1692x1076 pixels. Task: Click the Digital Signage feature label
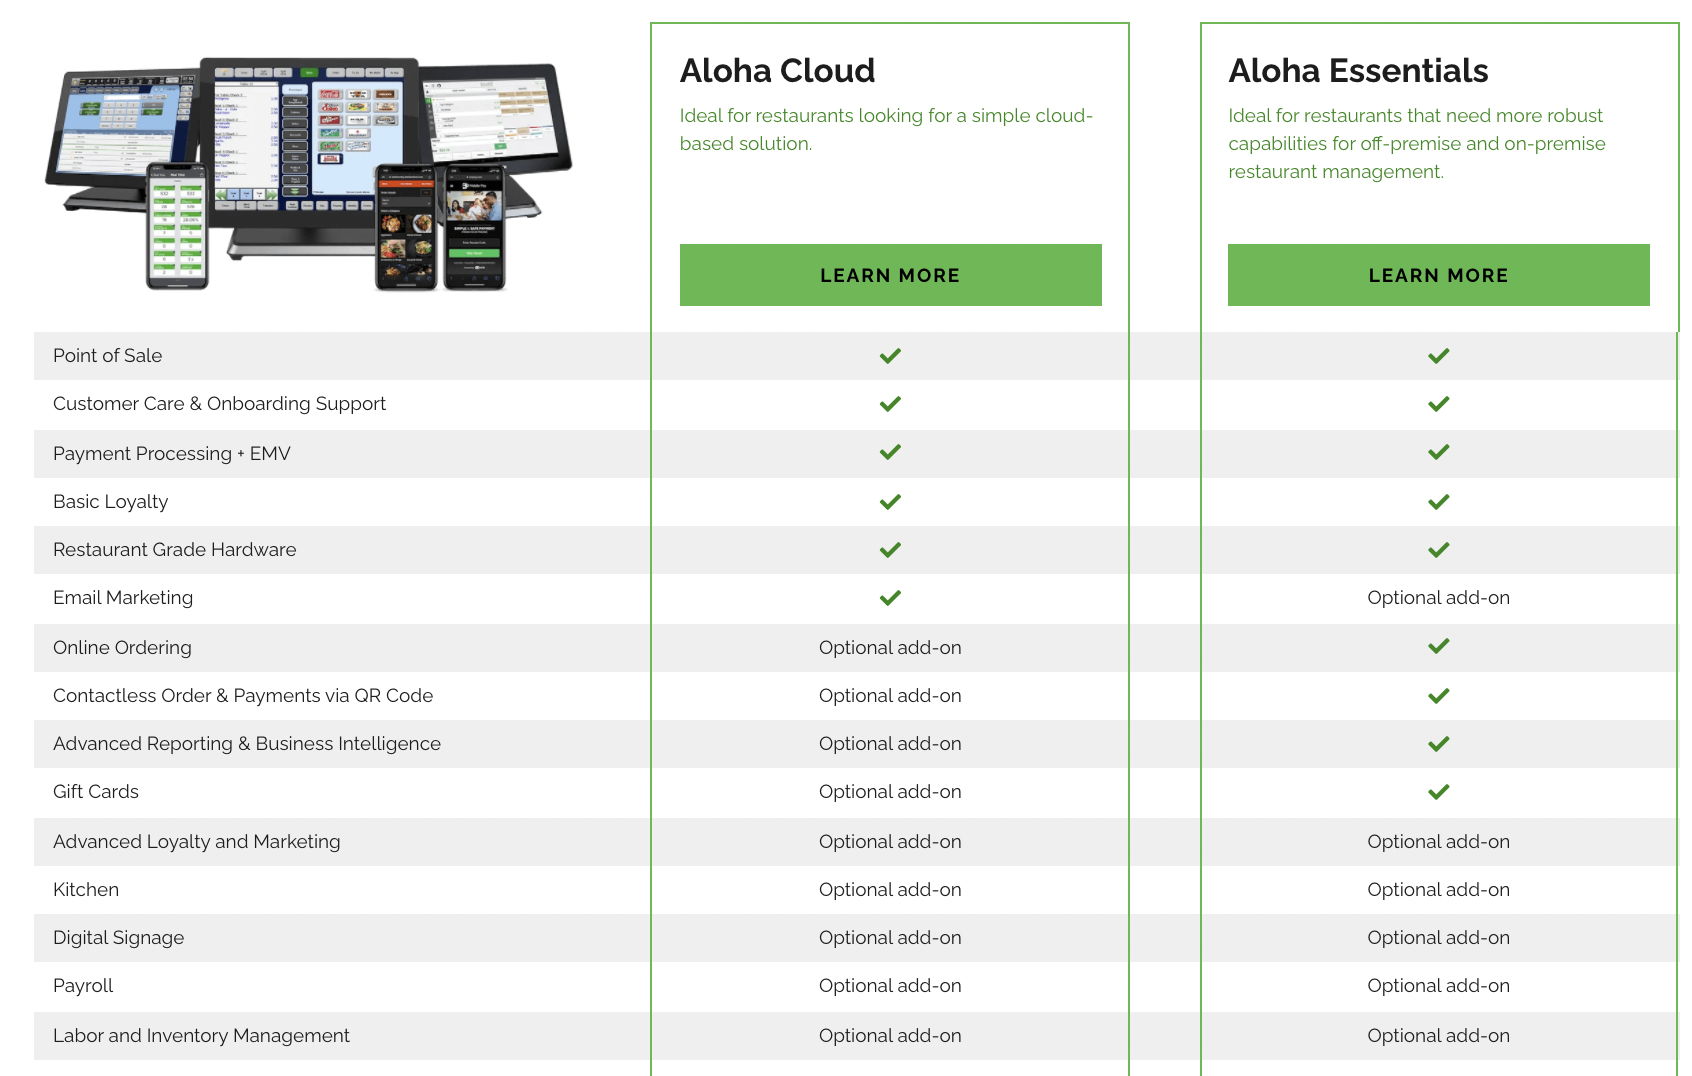click(118, 938)
